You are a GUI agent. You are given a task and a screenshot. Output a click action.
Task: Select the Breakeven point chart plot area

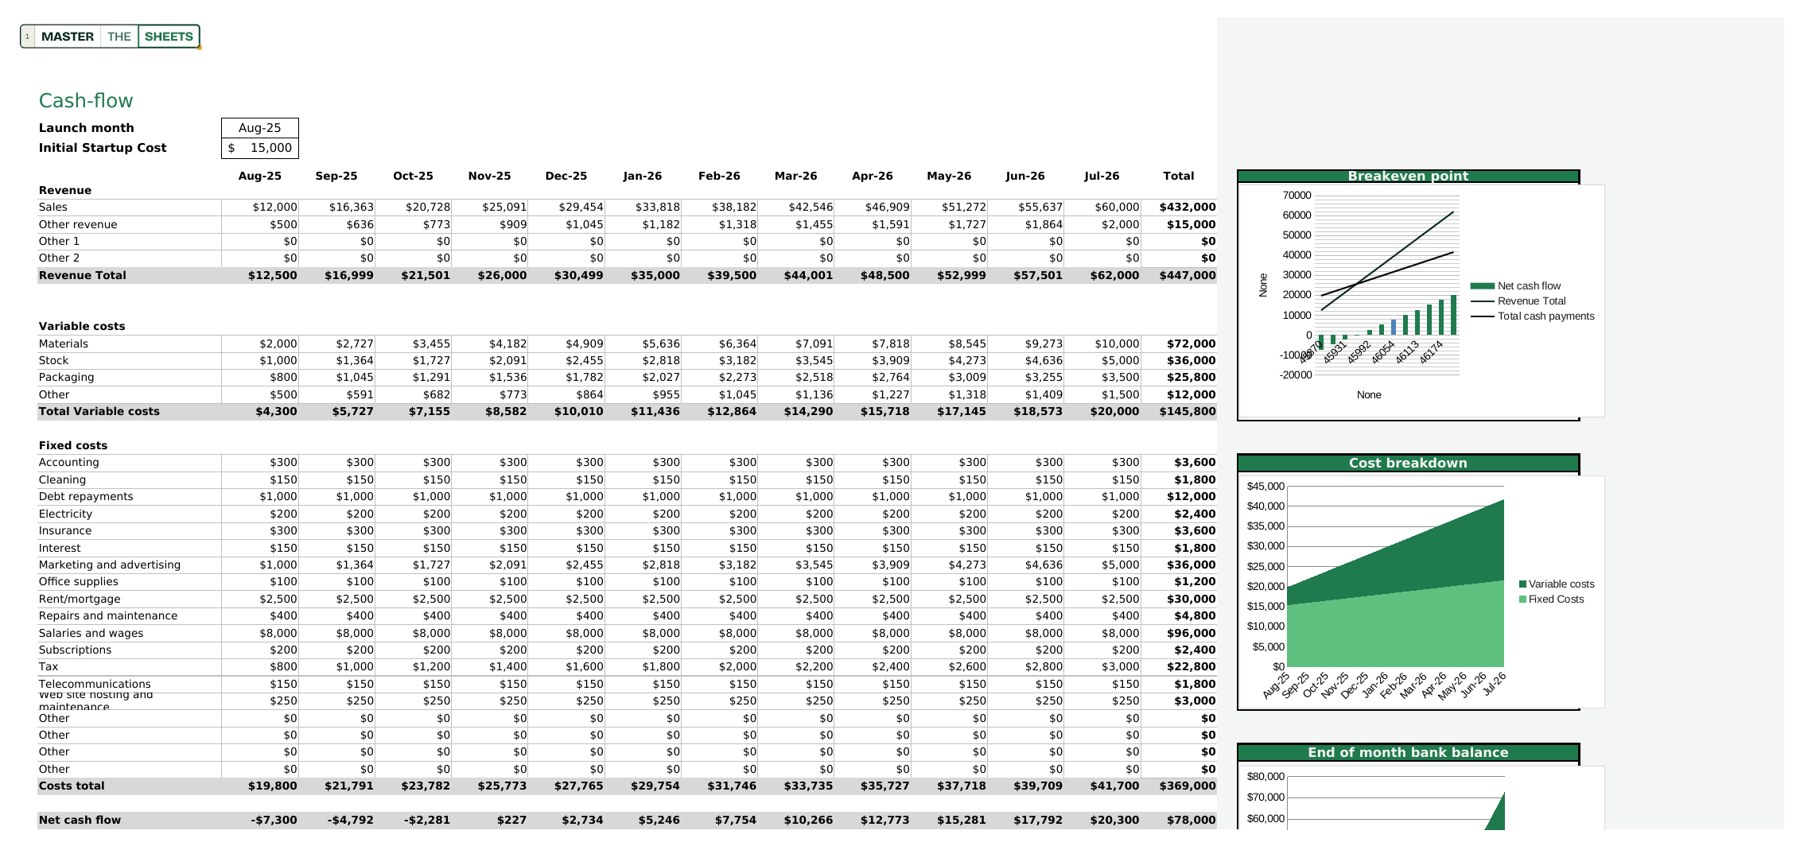1385,285
